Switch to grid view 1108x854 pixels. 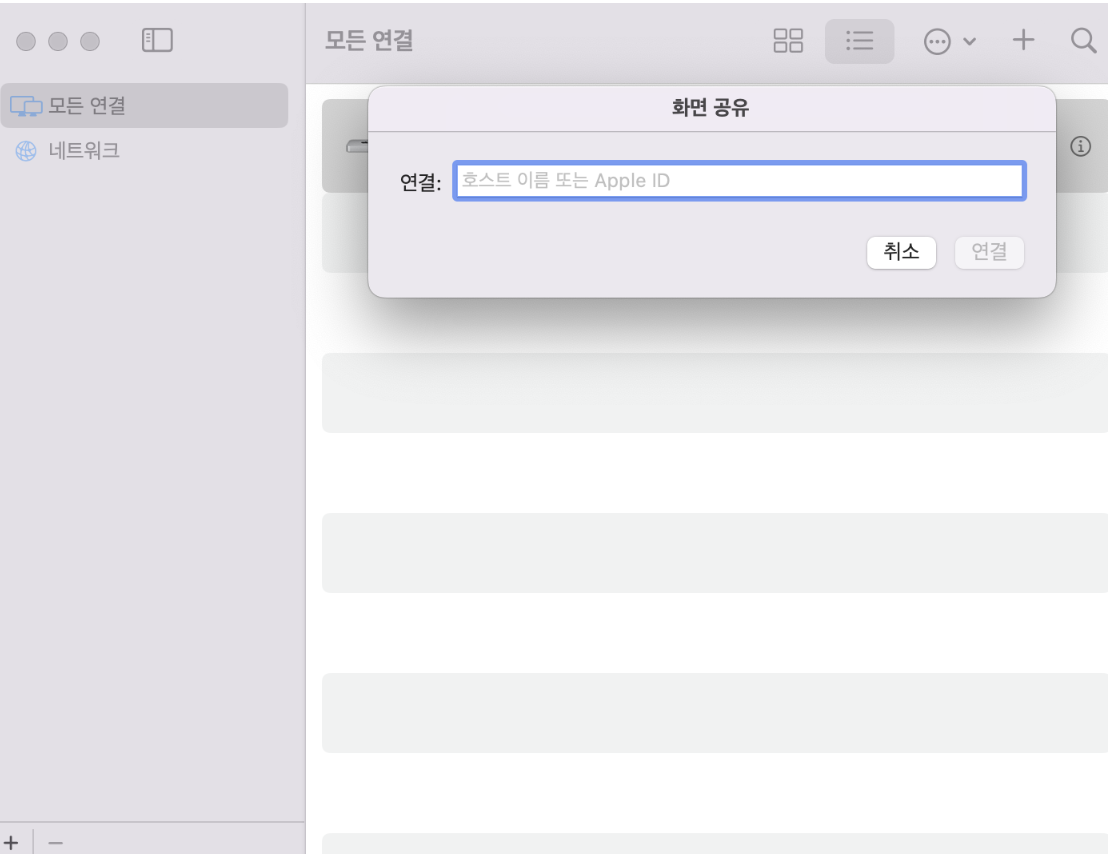pyautogui.click(x=788, y=40)
